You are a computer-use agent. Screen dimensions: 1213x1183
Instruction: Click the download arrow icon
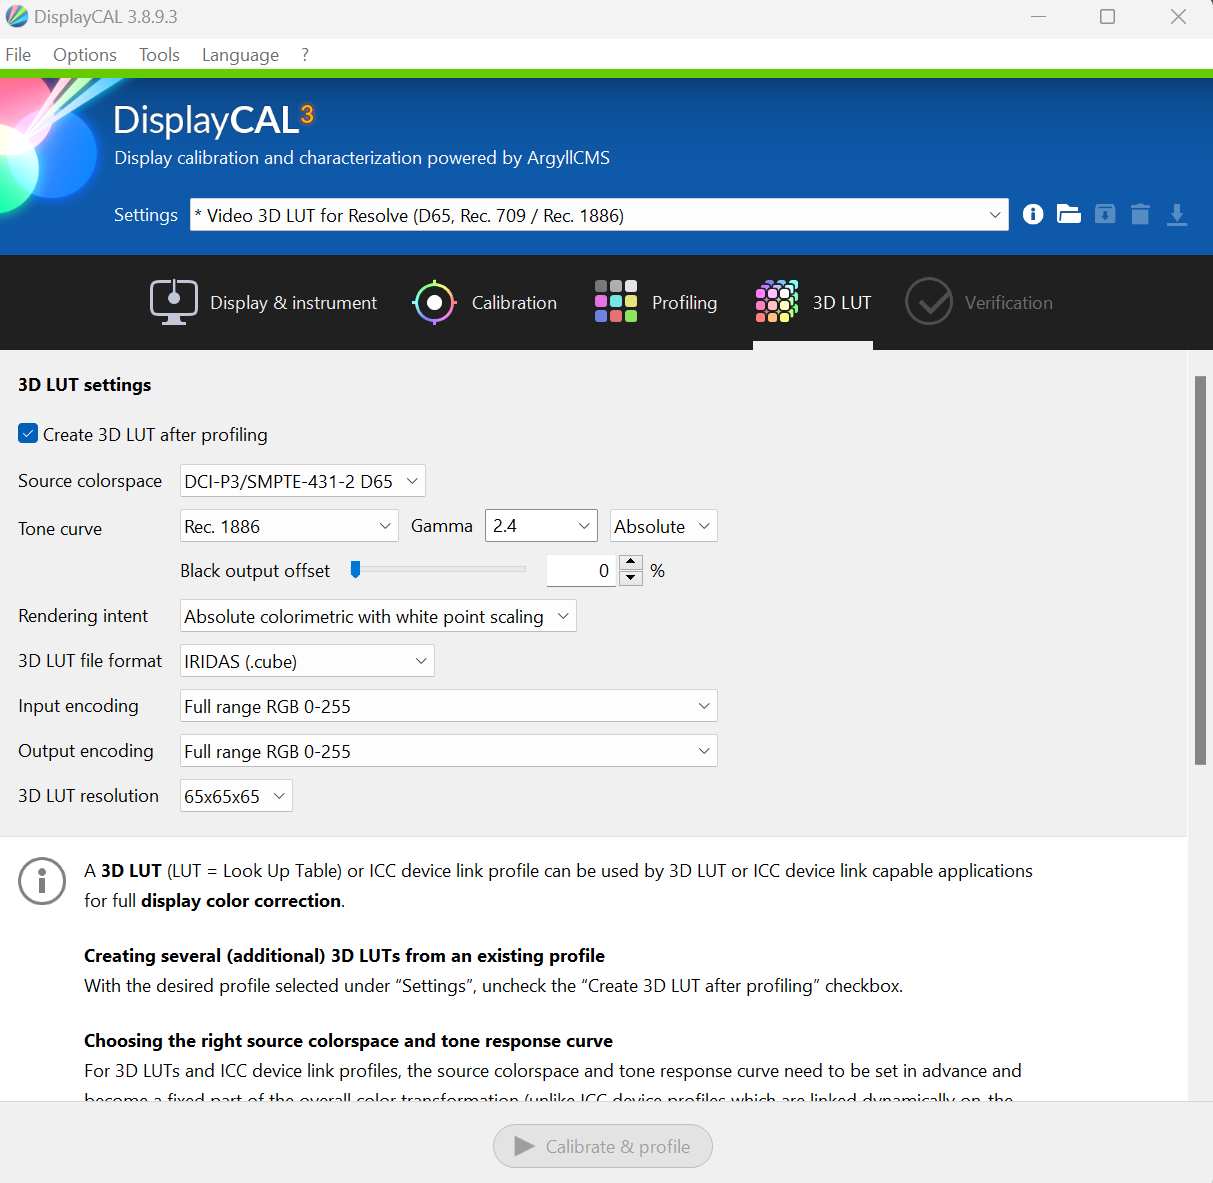1177,214
